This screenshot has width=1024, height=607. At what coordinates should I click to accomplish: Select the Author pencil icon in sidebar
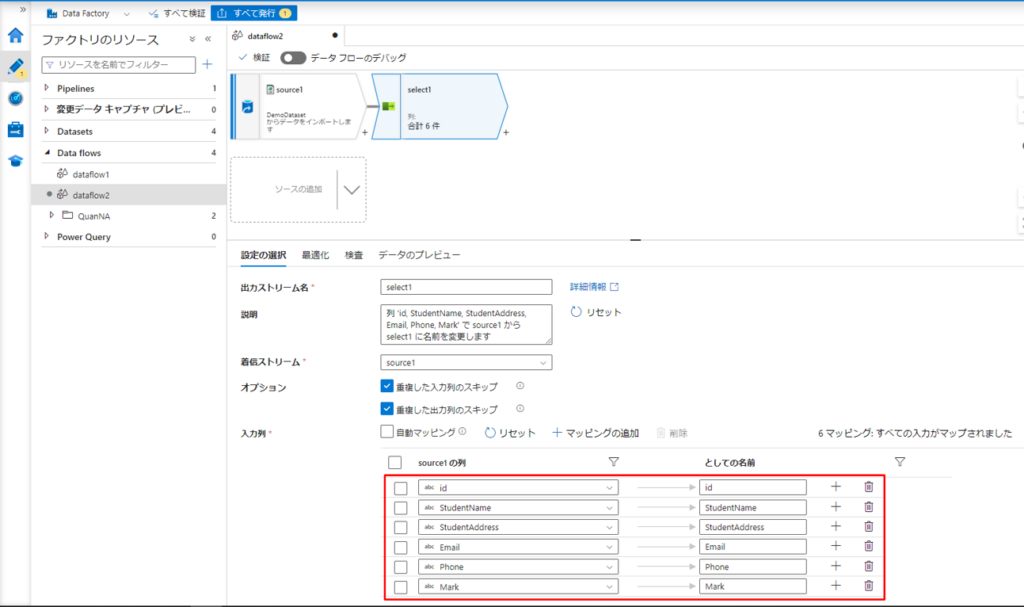click(x=15, y=67)
